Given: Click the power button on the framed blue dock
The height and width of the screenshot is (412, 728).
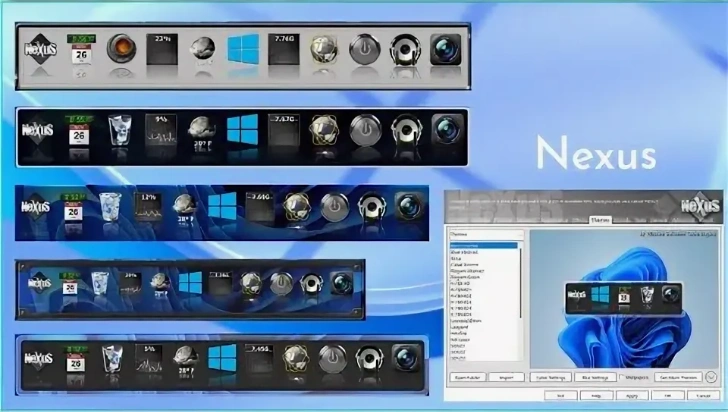Looking at the screenshot, I should tap(281, 284).
